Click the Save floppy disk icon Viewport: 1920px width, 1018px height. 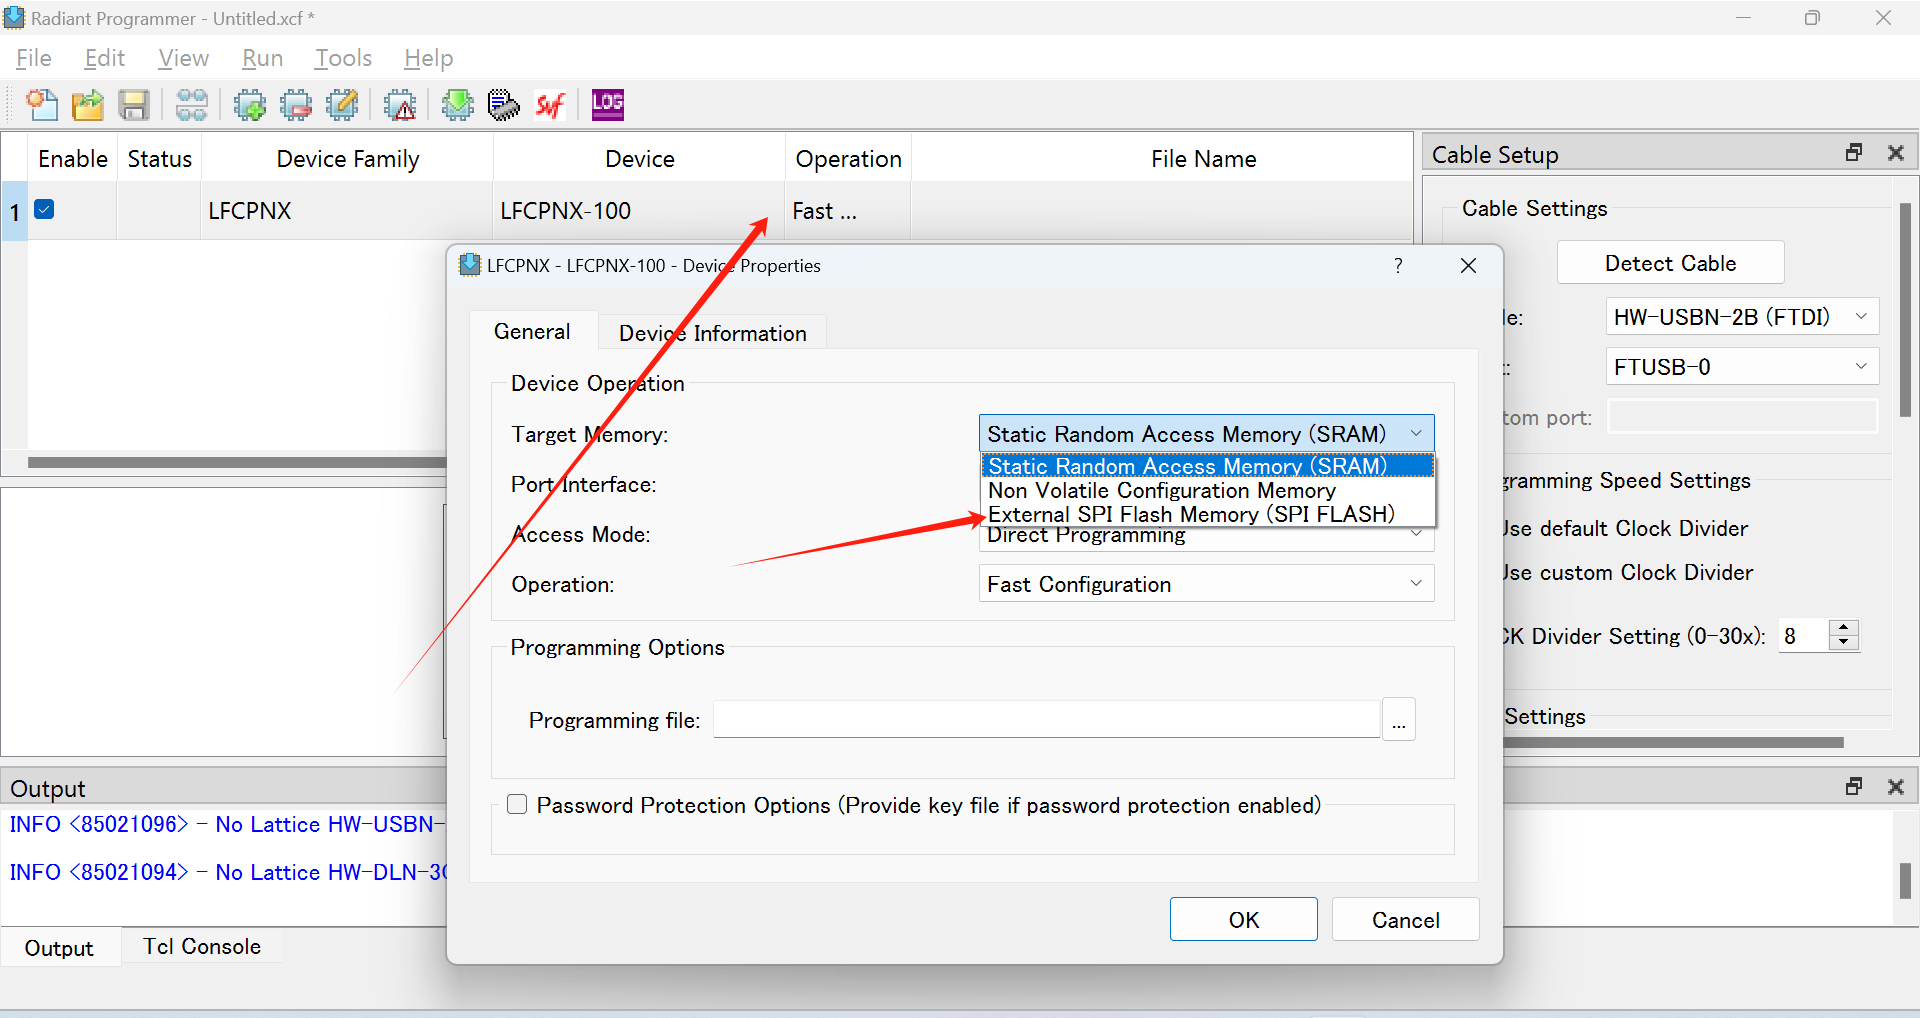coord(134,105)
